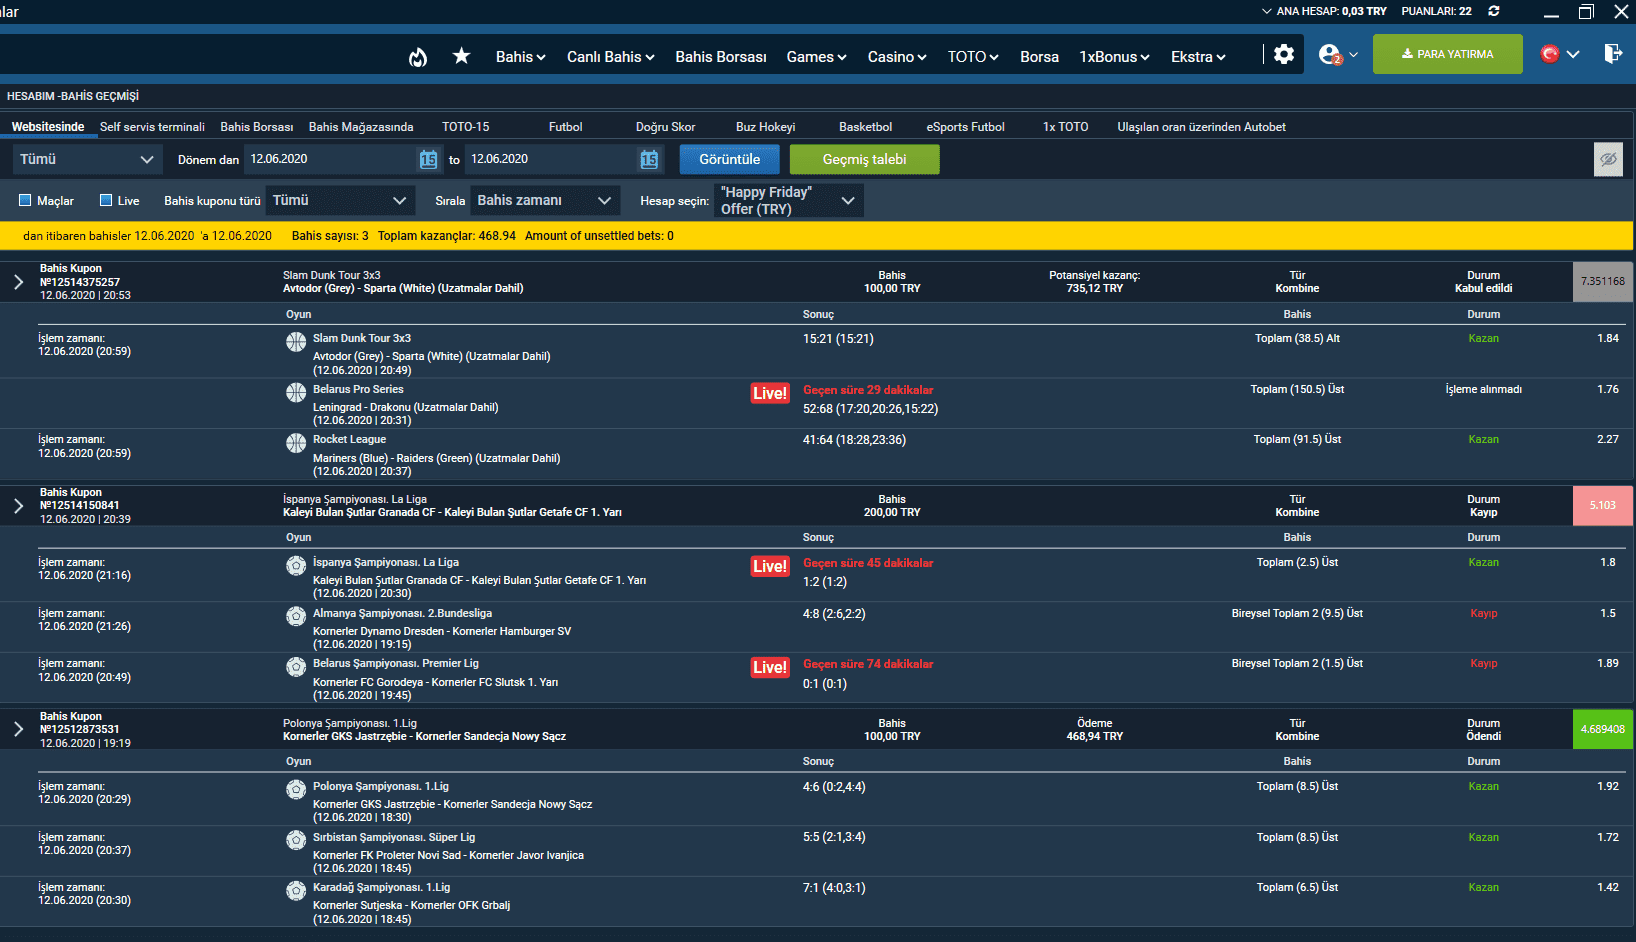The image size is (1636, 942).
Task: Open the Bahis menu dropdown
Action: (521, 57)
